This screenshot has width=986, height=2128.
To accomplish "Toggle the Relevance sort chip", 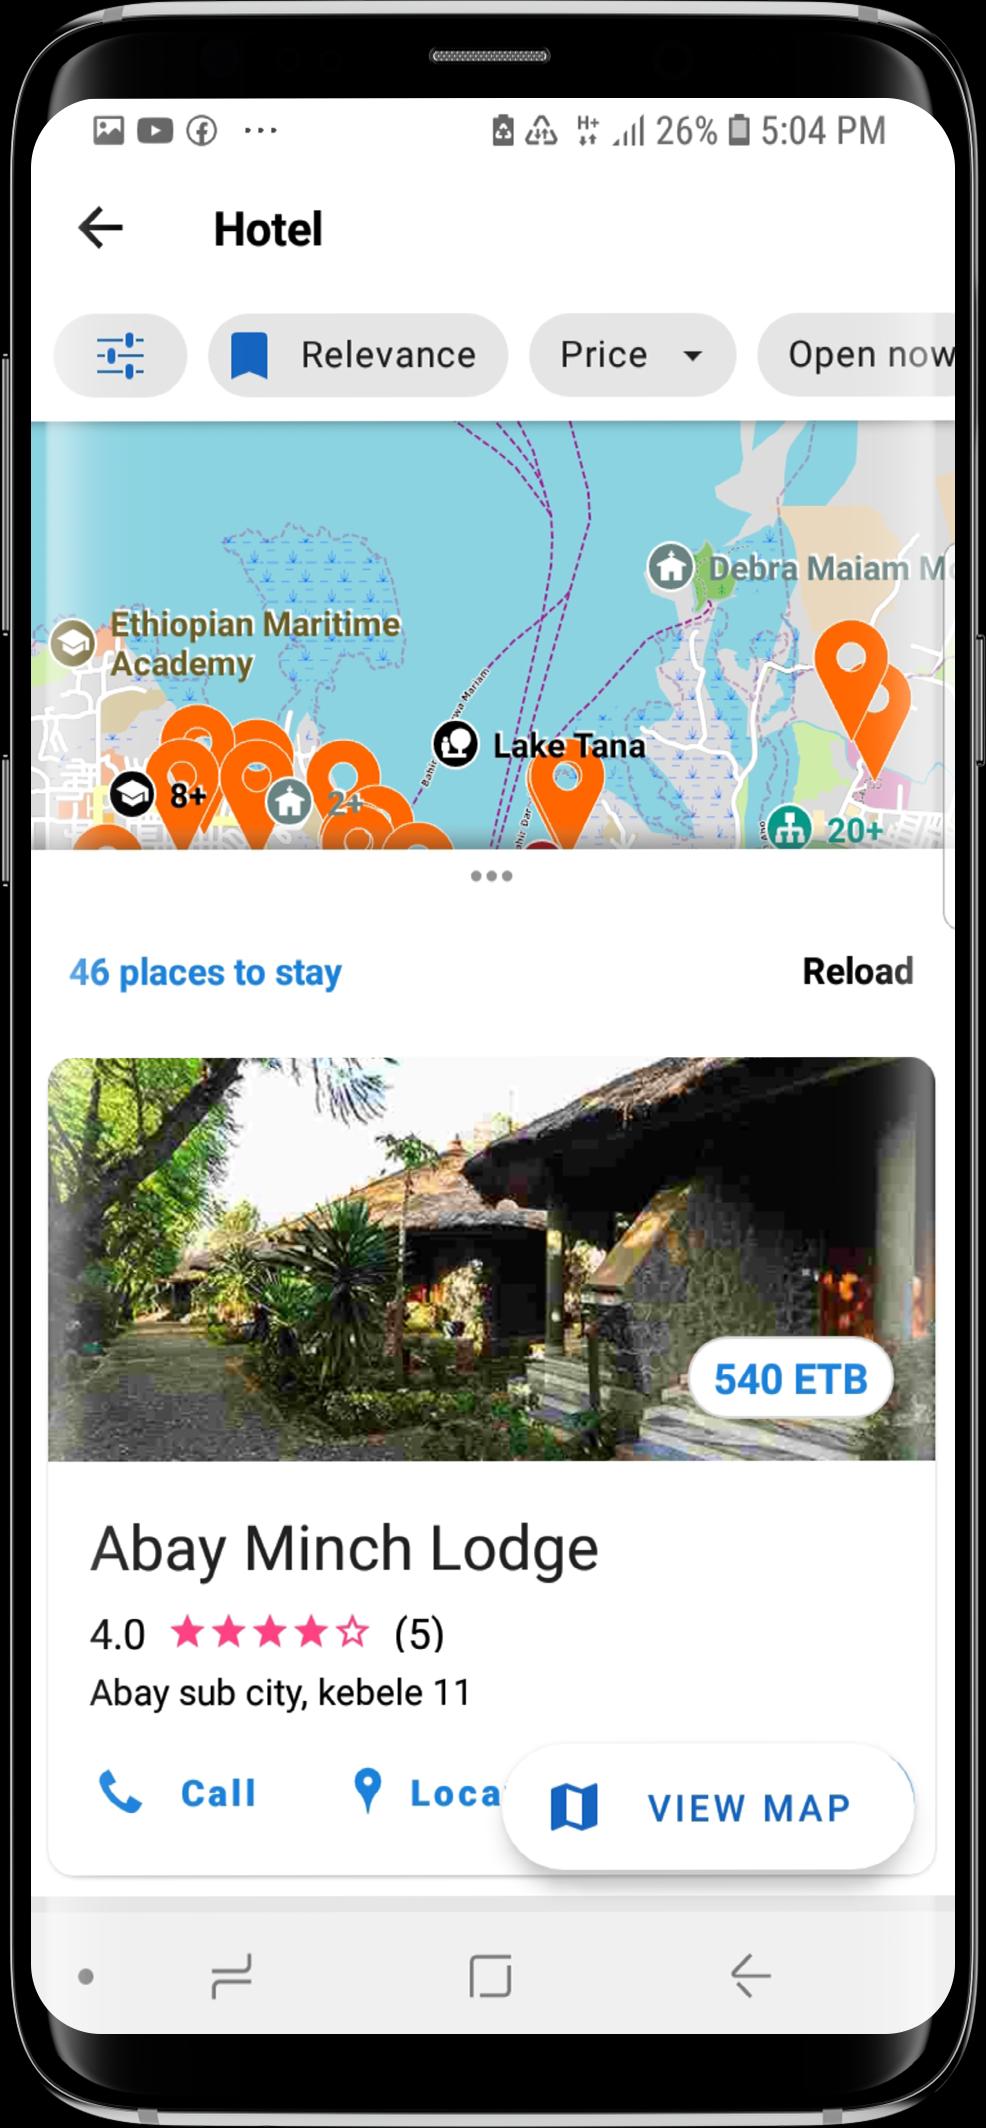I will [358, 355].
